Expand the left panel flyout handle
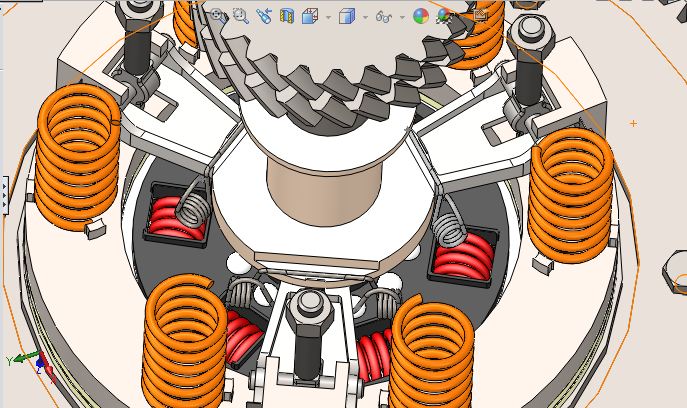This screenshot has width=687, height=408. pos(4,195)
